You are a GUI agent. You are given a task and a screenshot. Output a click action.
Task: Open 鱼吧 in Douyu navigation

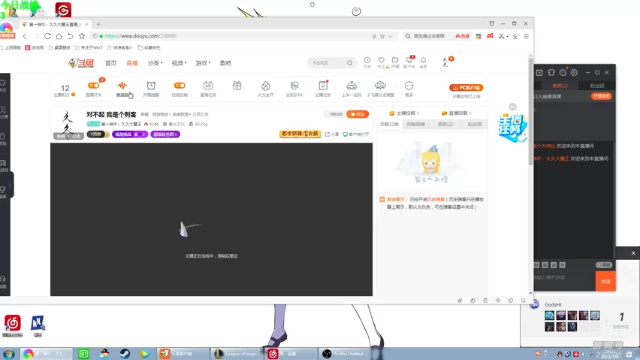click(x=225, y=63)
